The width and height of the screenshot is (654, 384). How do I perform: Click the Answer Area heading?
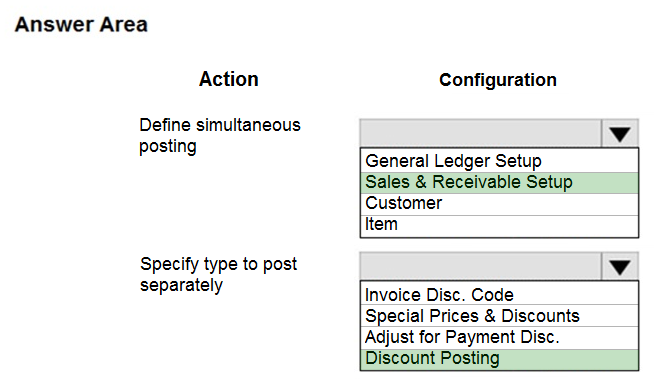[x=81, y=24]
